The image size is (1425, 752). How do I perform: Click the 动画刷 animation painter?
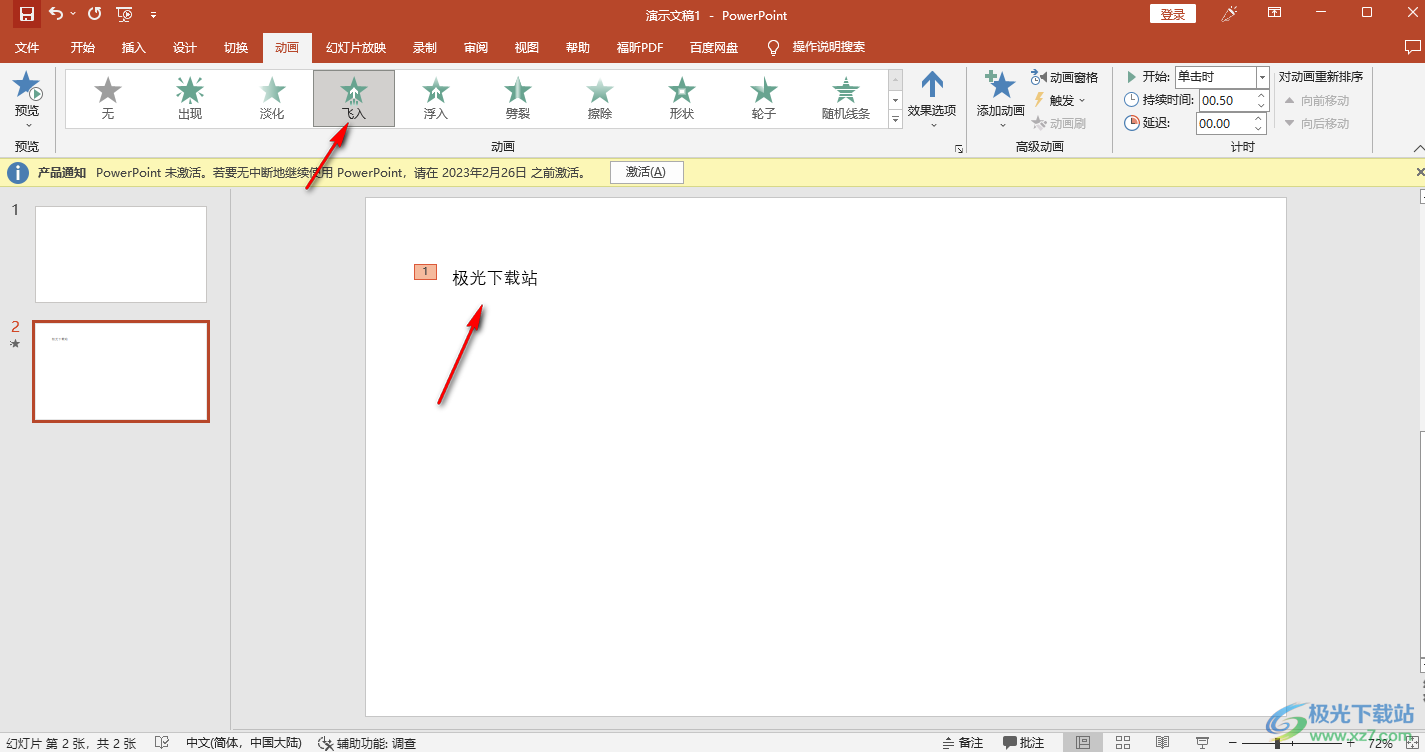1059,123
